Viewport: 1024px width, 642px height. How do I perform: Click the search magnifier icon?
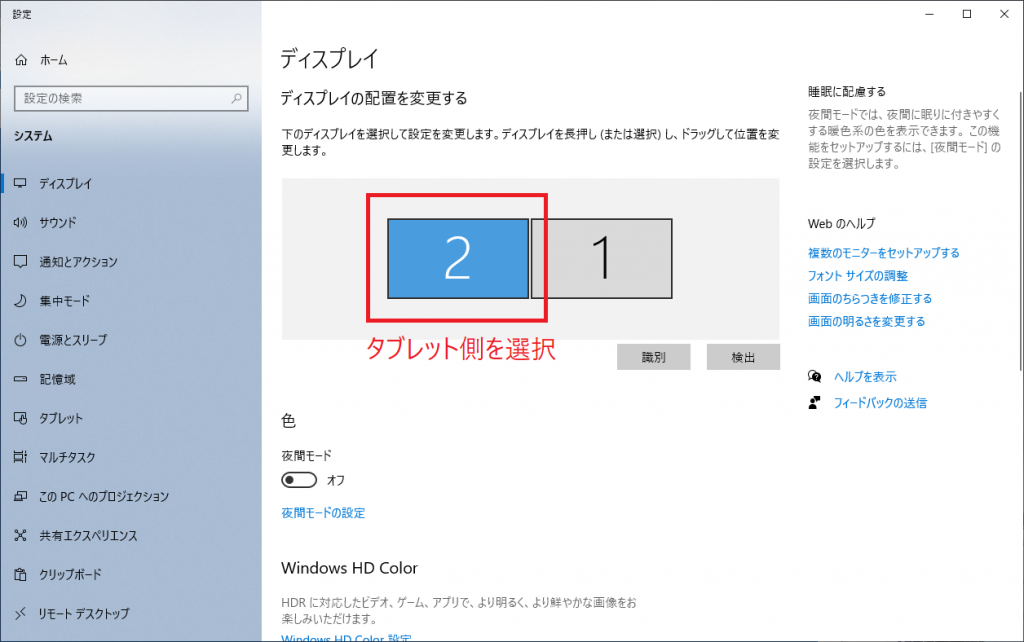point(236,99)
